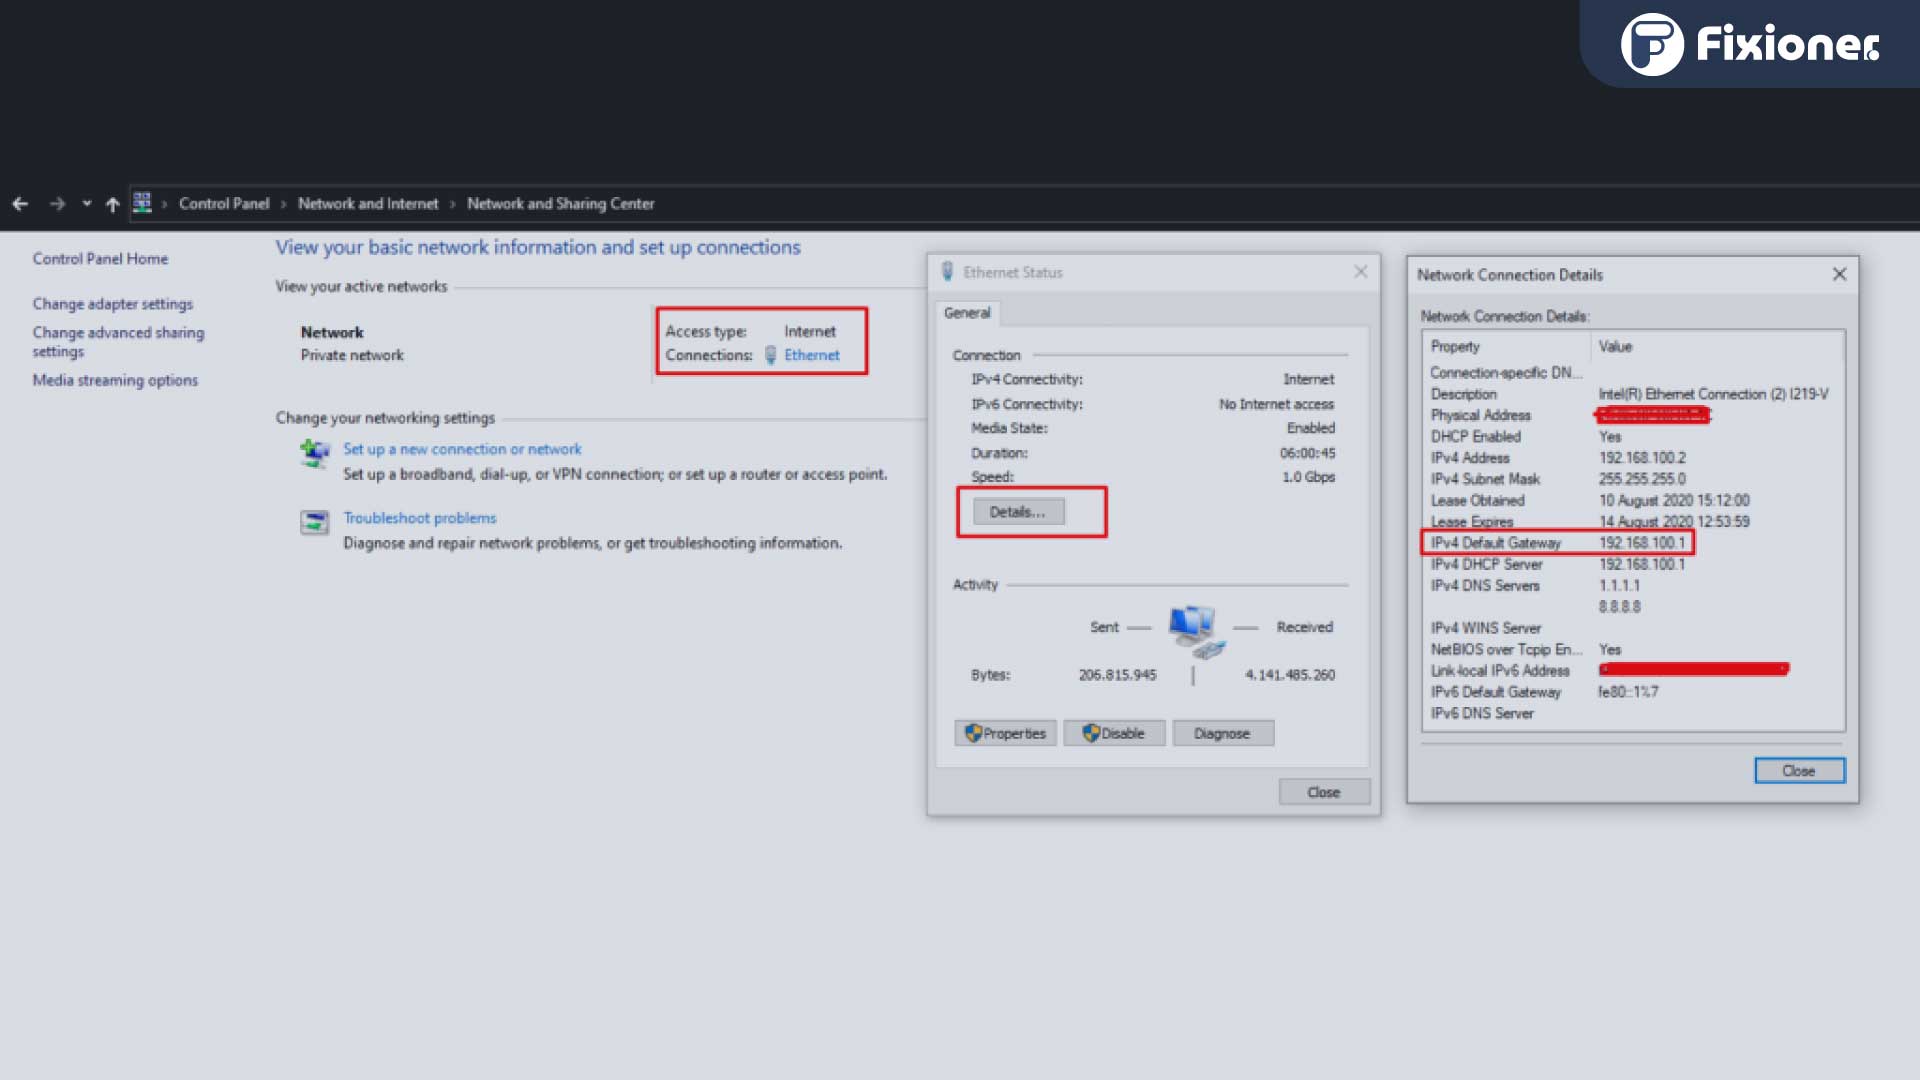Viewport: 1920px width, 1080px height.
Task: Click the new connection setup icon
Action: 315,454
